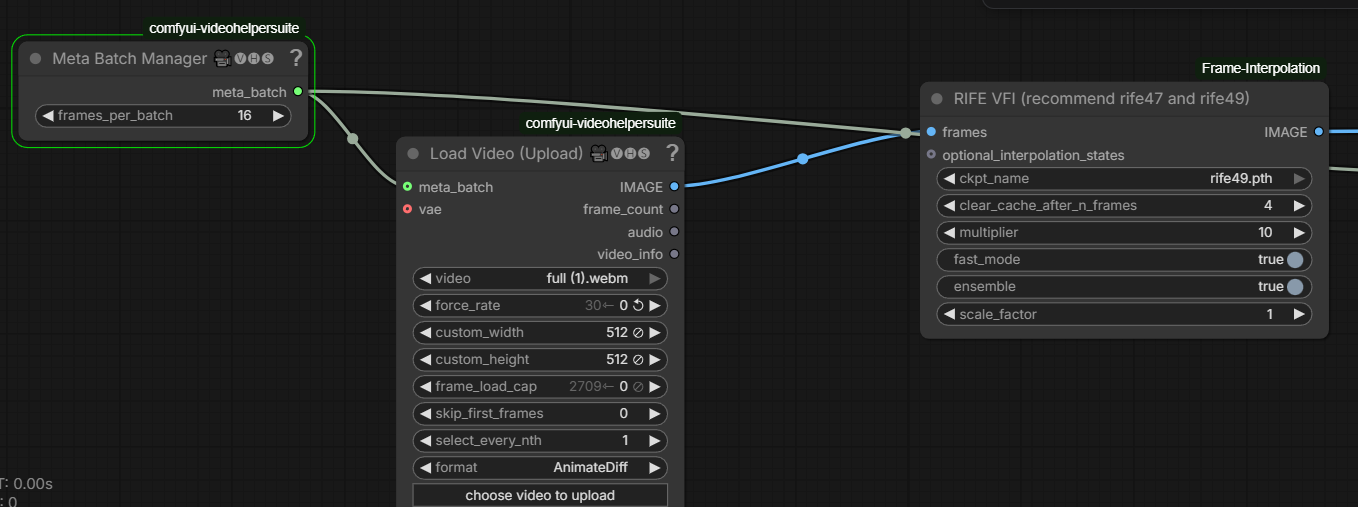Increase select_every_nth with right arrow
The height and width of the screenshot is (507, 1358).
pyautogui.click(x=655, y=440)
